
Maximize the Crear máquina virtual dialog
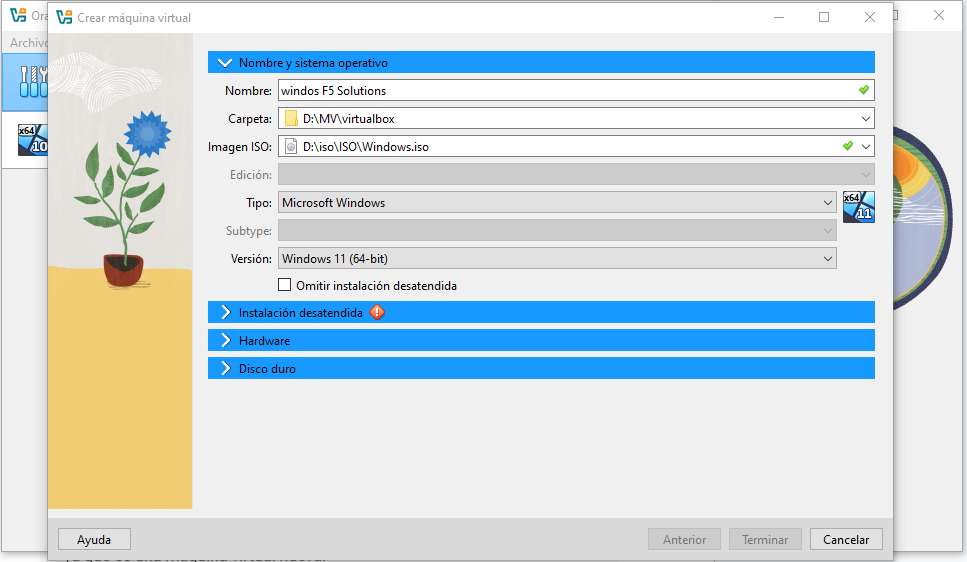(x=824, y=17)
